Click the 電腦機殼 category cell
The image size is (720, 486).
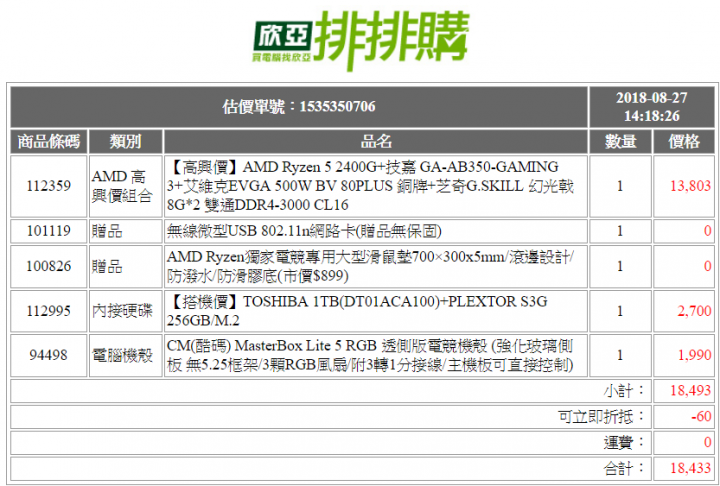[x=125, y=355]
